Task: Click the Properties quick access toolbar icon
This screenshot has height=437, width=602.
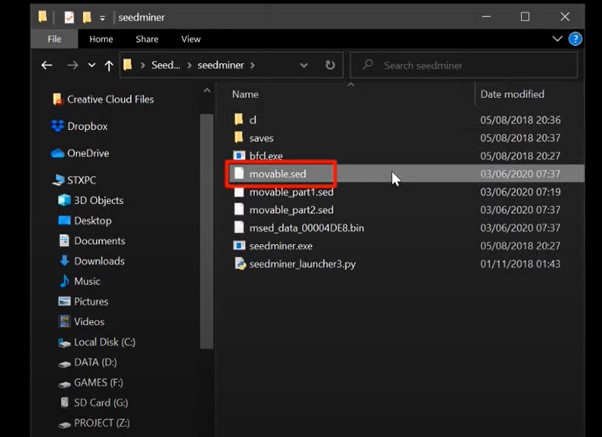Action: 69,17
